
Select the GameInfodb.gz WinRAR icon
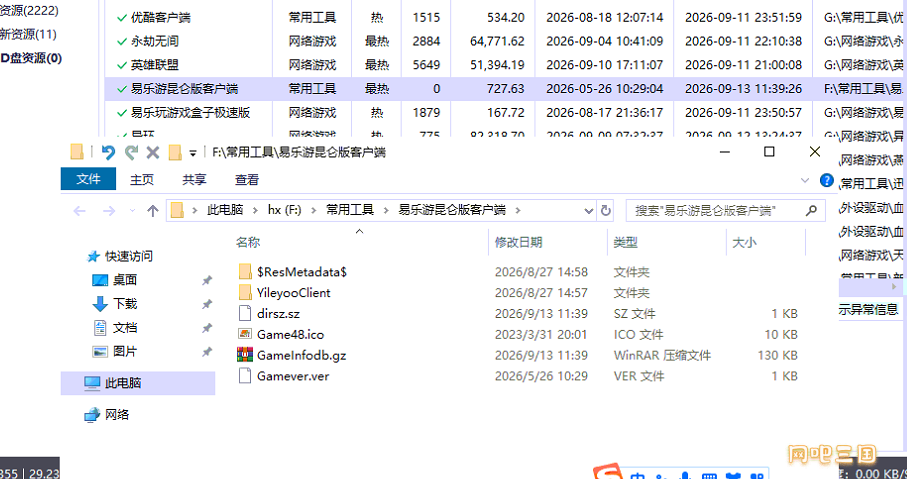coord(245,355)
